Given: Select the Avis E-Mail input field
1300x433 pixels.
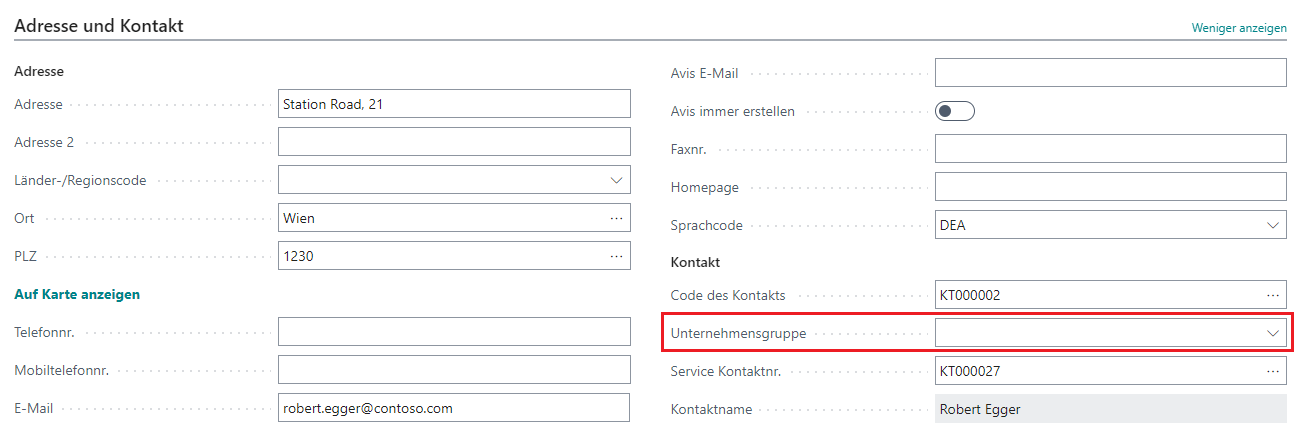Looking at the screenshot, I should 1111,73.
